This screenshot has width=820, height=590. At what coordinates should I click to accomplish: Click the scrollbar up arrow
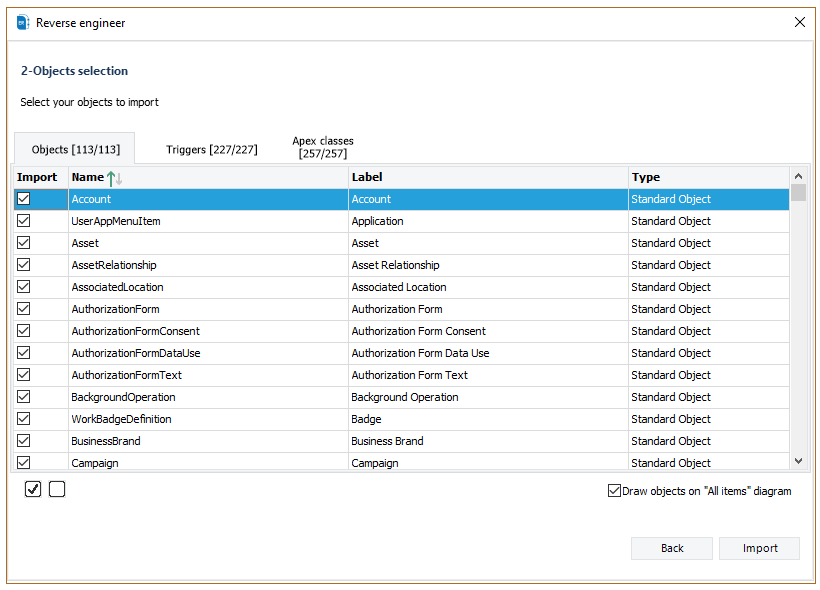(x=798, y=177)
